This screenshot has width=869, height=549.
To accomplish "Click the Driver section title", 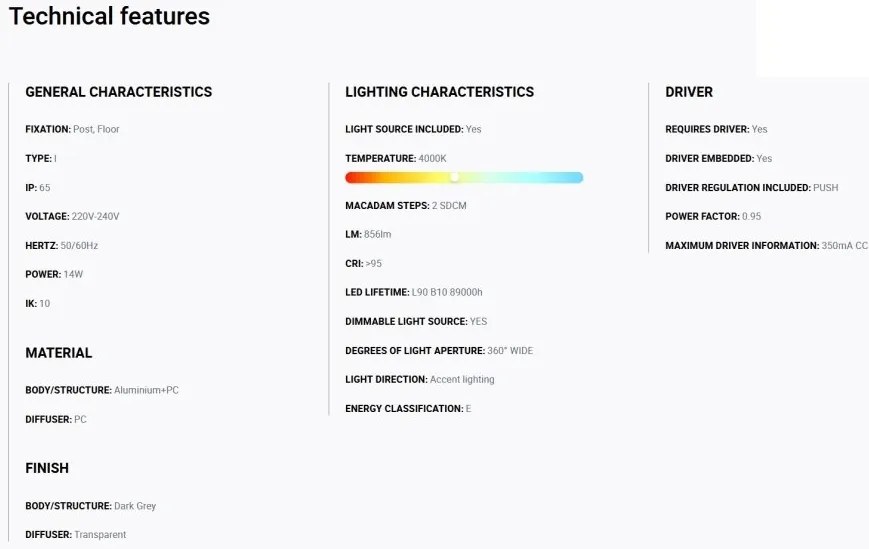I will pyautogui.click(x=689, y=92).
